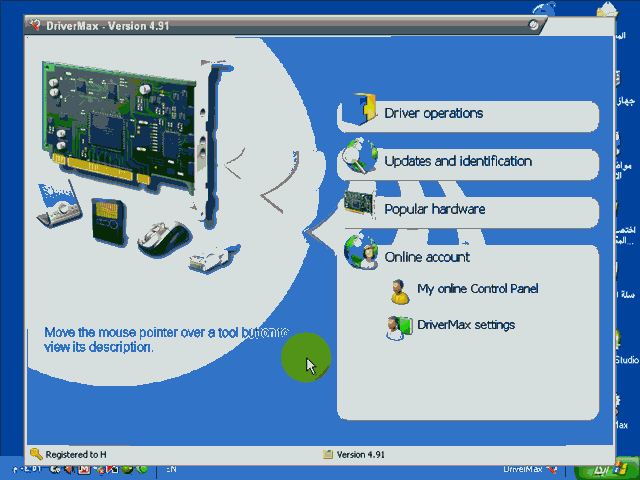Click the scanner device image

click(x=59, y=205)
